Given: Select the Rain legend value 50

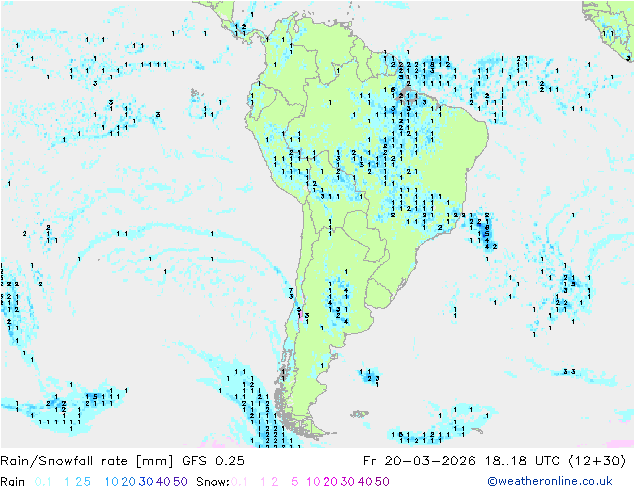Looking at the screenshot, I should click(x=180, y=482).
